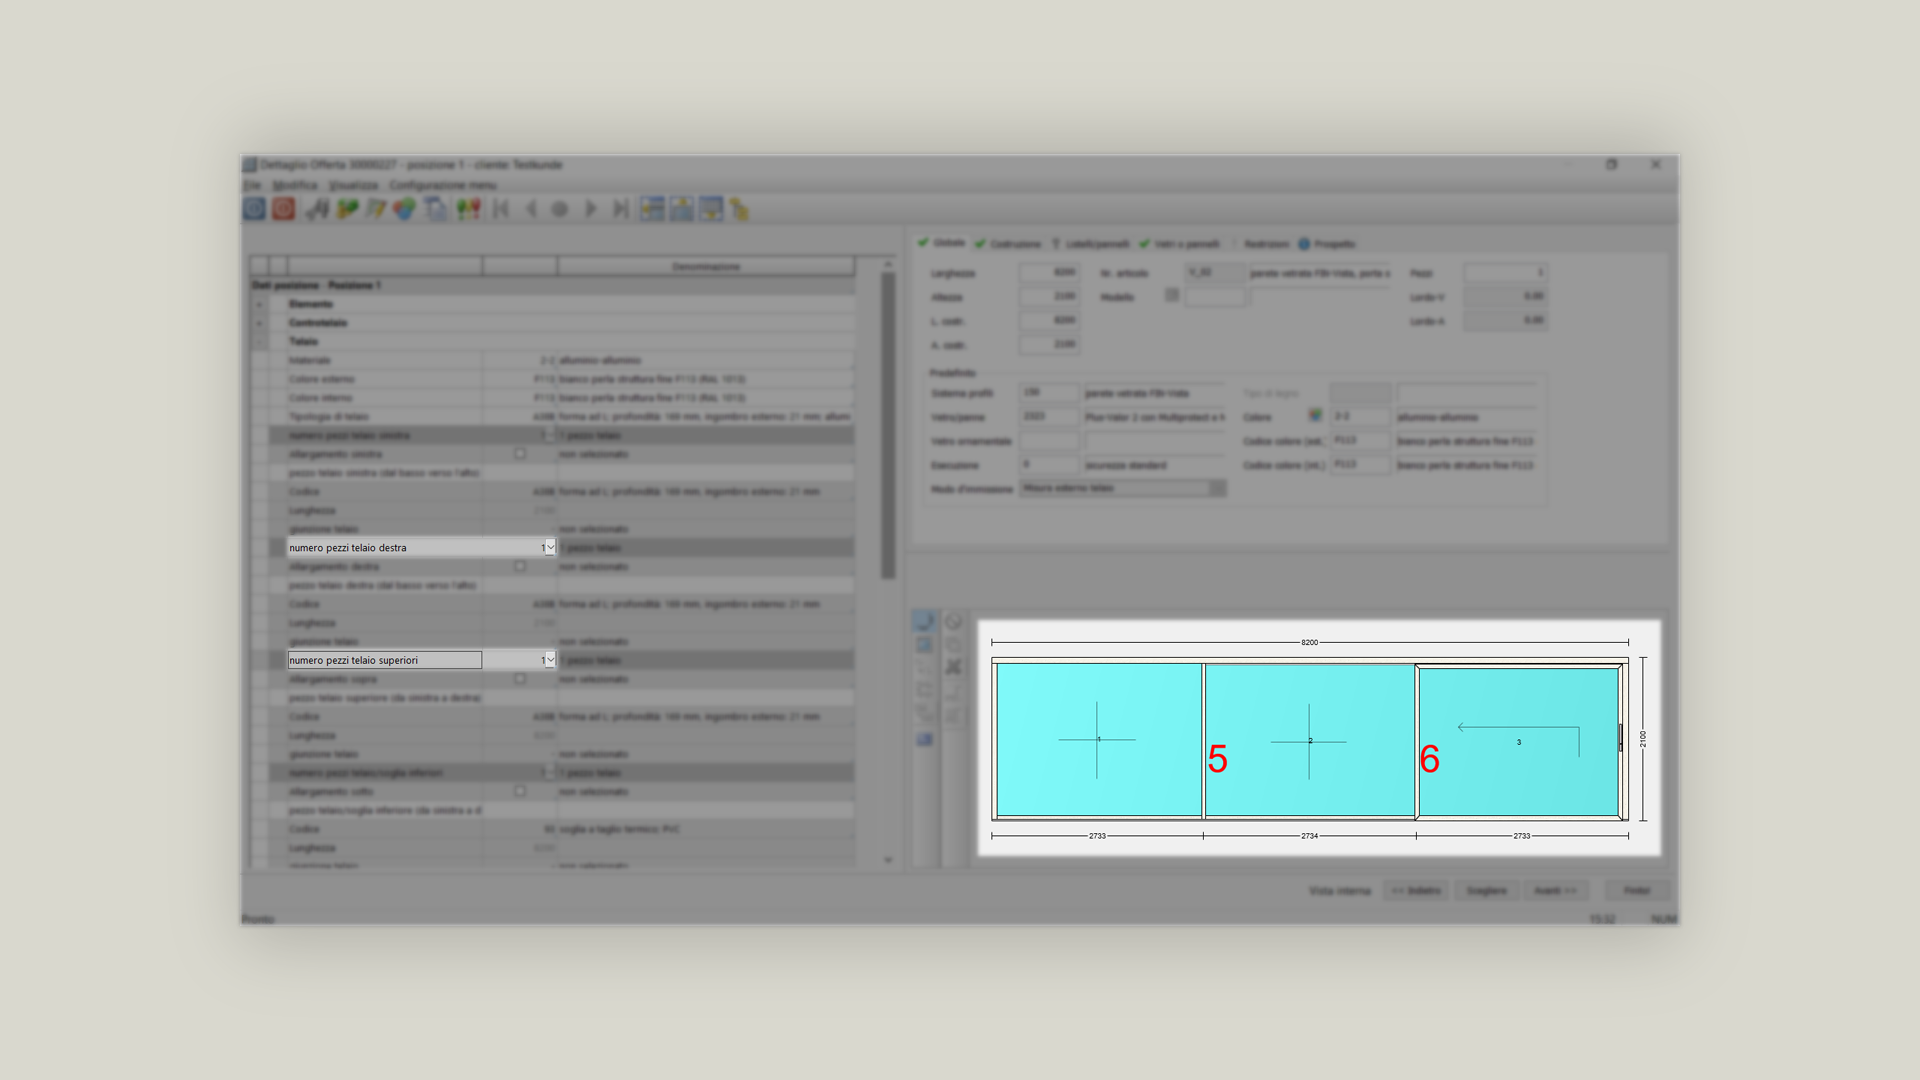Select the 'numero pezzi telaio destra' row label
The height and width of the screenshot is (1080, 1920).
(385, 548)
